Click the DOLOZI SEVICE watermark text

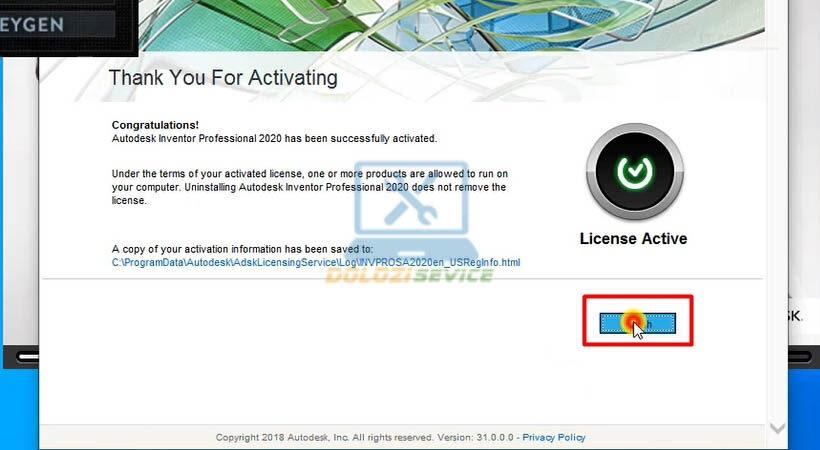(408, 274)
